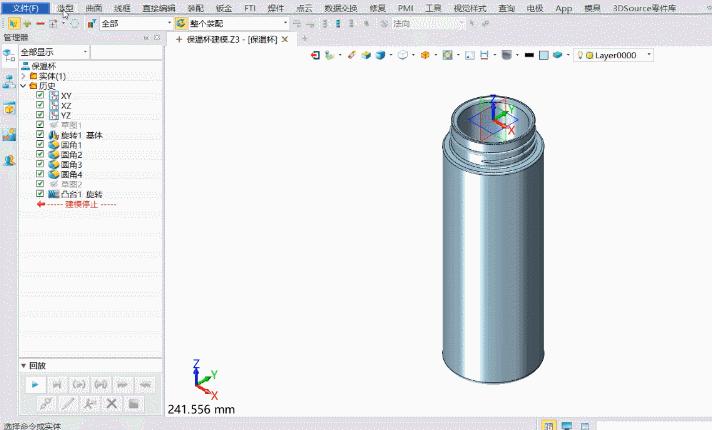Image resolution: width=712 pixels, height=430 pixels.
Task: Toggle the 凸台1 旋转 checkbox
Action: [40, 194]
